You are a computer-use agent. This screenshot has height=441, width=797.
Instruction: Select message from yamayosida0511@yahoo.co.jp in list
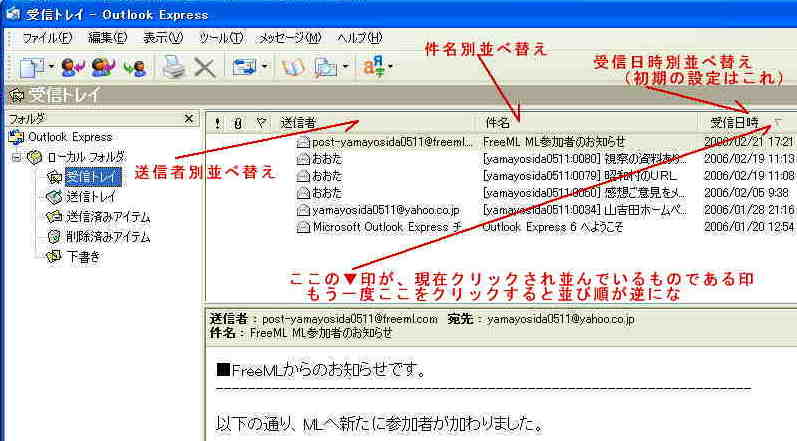(386, 210)
